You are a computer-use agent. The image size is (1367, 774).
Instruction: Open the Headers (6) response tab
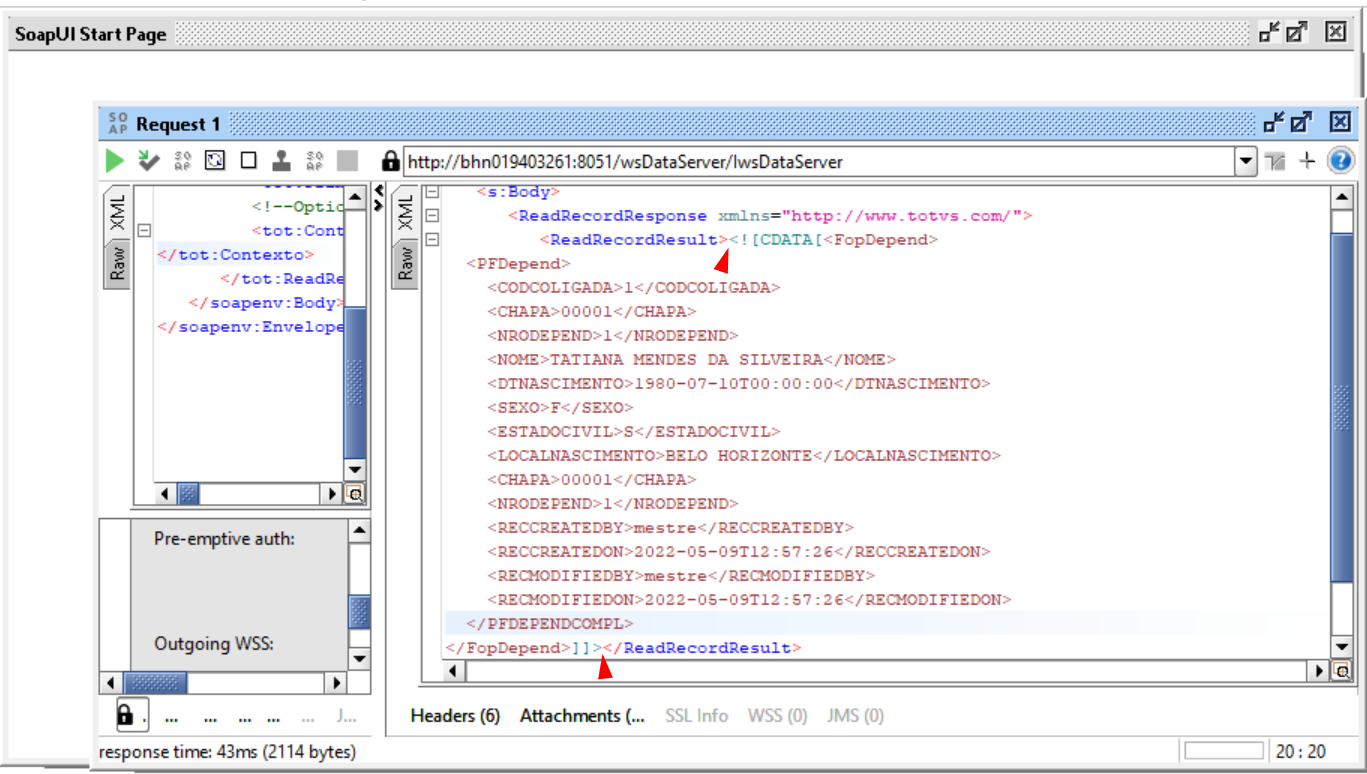click(455, 716)
